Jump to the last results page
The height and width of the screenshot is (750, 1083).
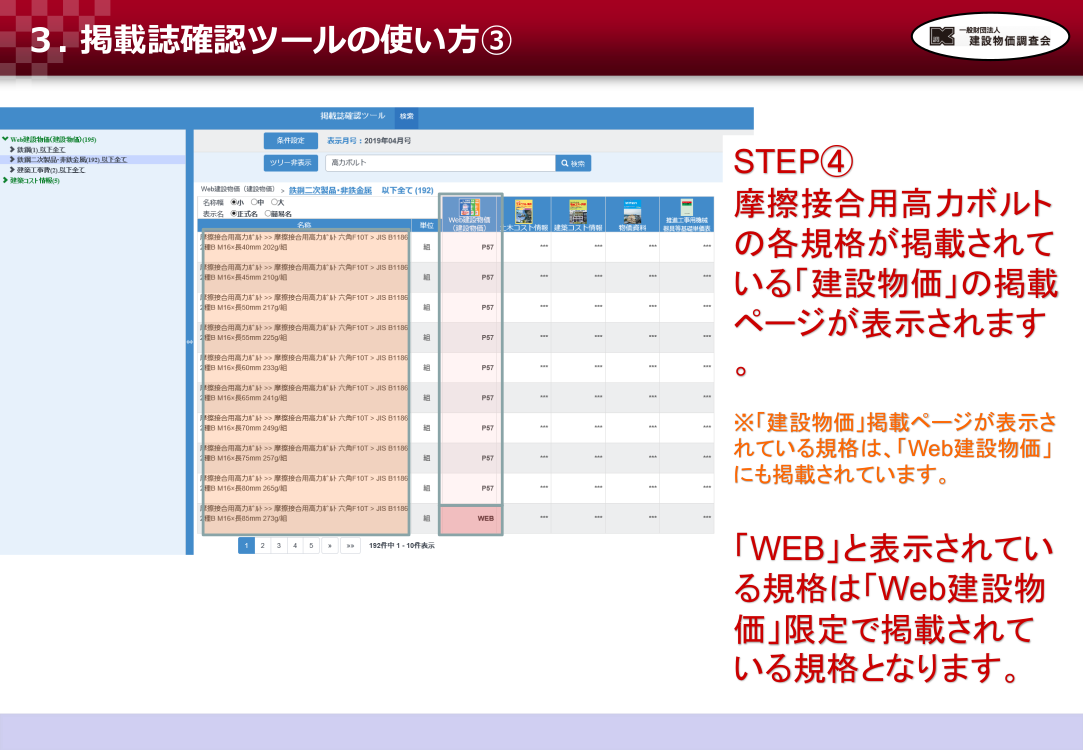pos(351,546)
